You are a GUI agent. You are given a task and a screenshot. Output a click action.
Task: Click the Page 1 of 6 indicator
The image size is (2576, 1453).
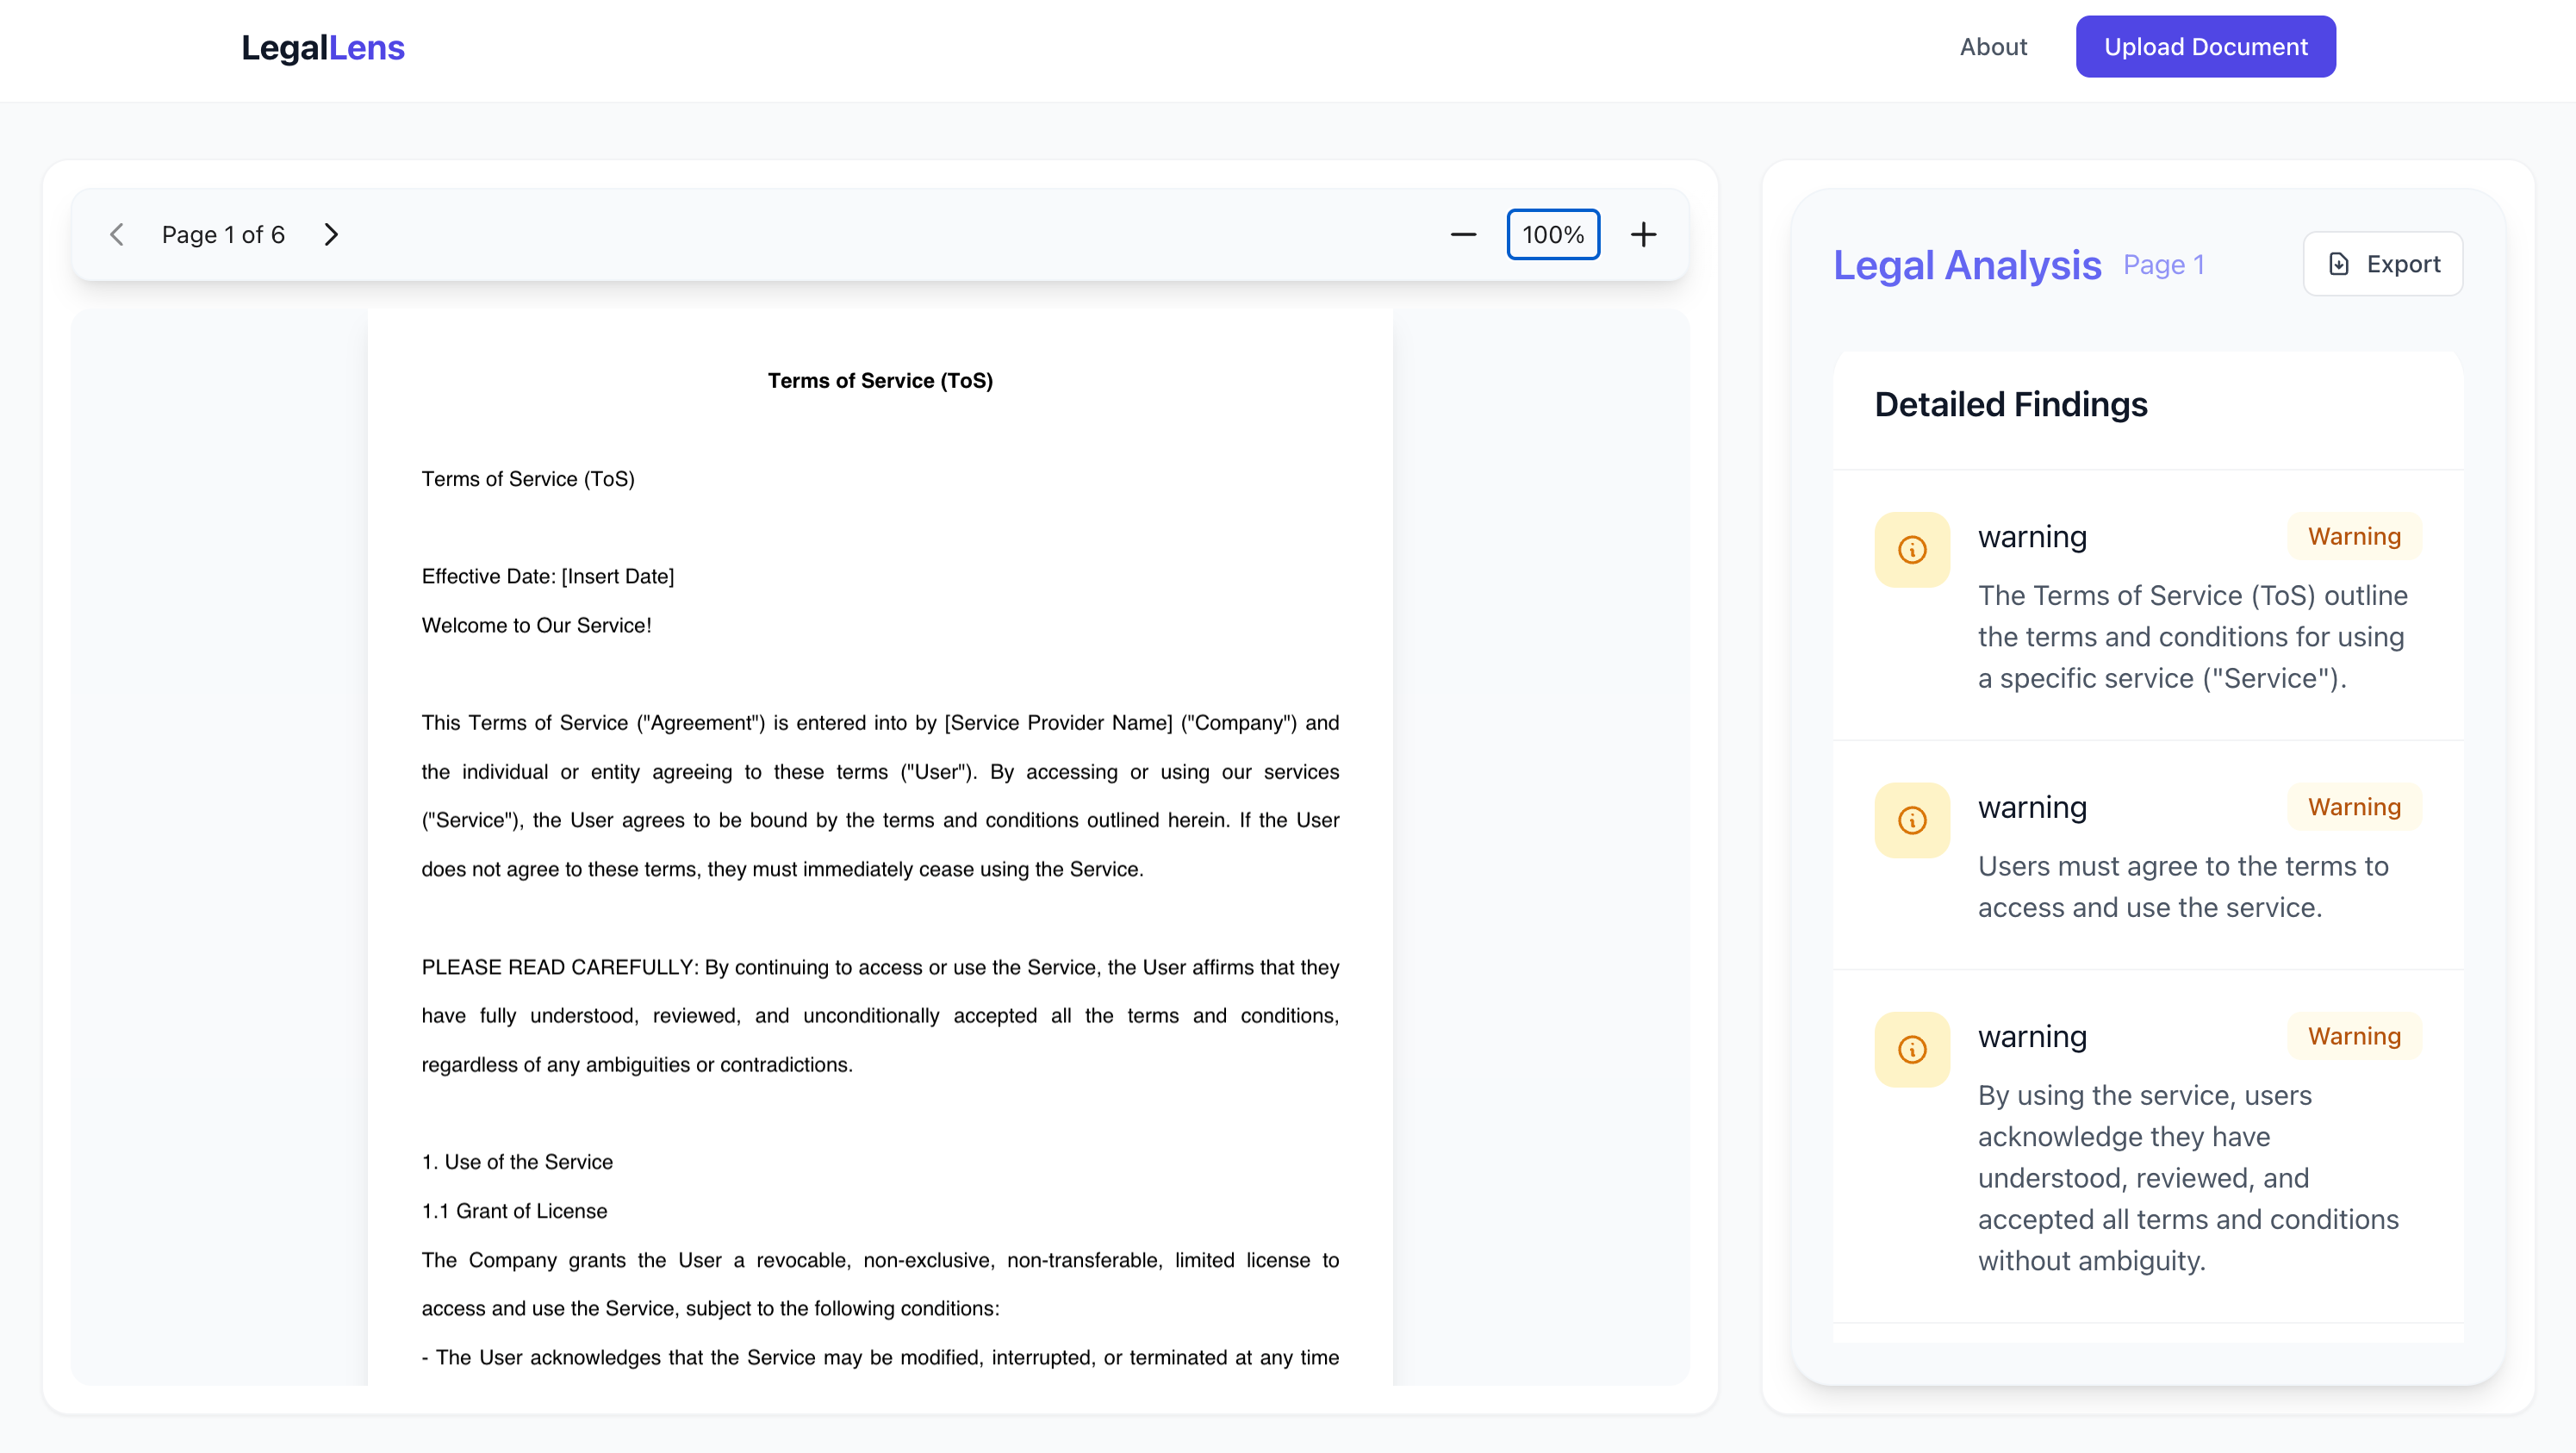coord(223,234)
